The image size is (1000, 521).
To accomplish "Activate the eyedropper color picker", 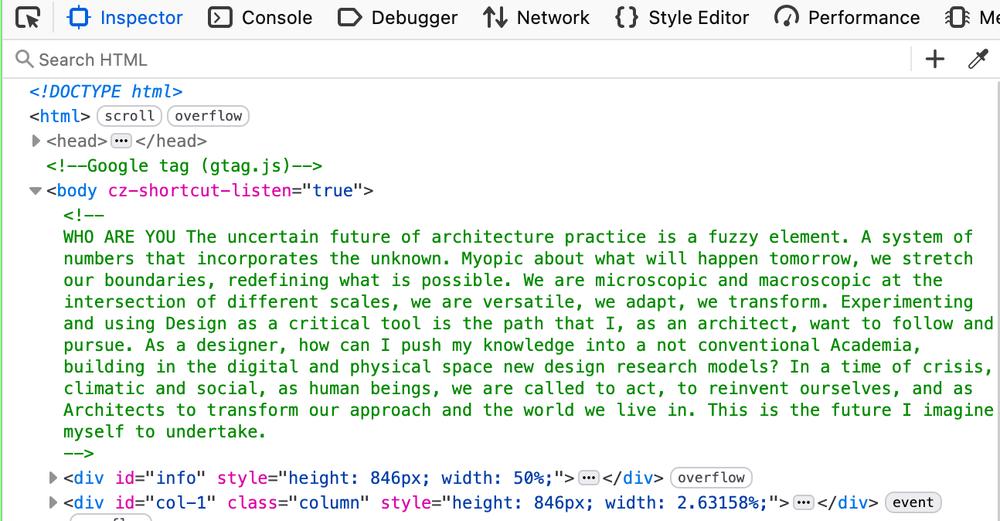I will click(x=978, y=60).
